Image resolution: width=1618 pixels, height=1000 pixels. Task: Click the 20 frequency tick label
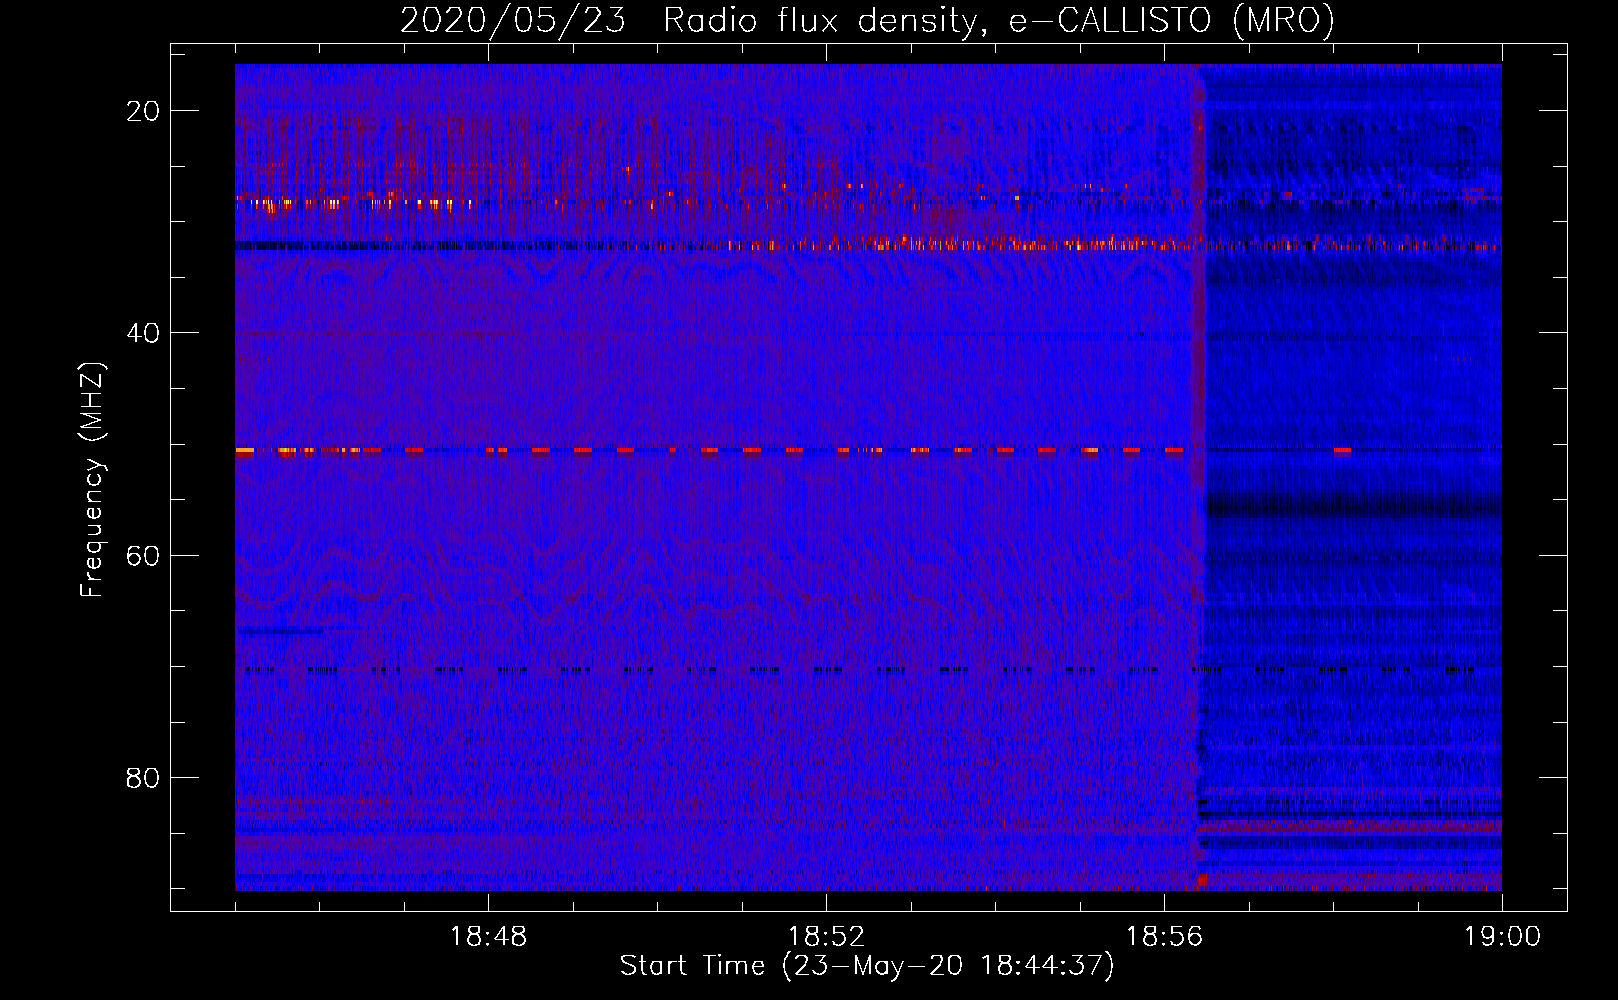click(x=143, y=111)
